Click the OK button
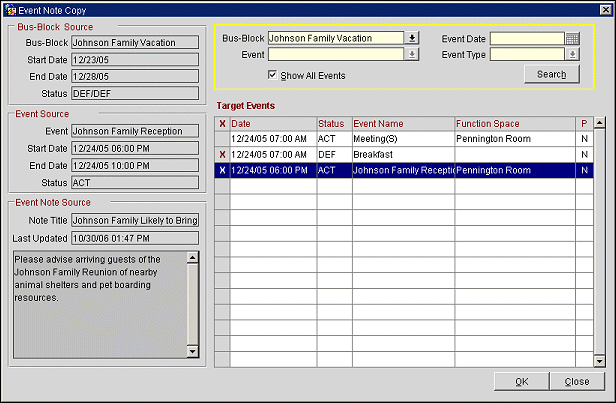 click(x=521, y=381)
